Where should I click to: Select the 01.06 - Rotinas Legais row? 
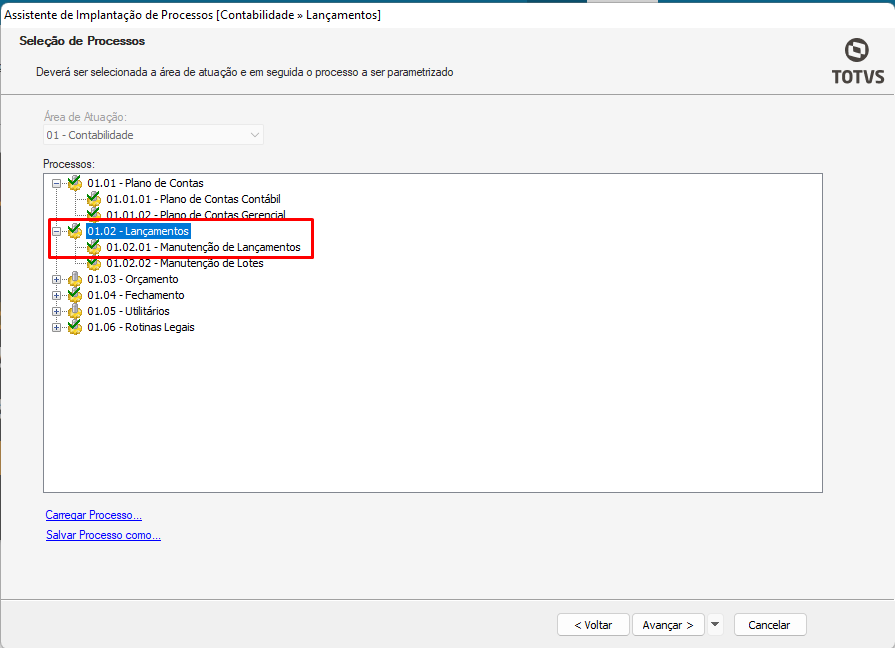(x=141, y=327)
